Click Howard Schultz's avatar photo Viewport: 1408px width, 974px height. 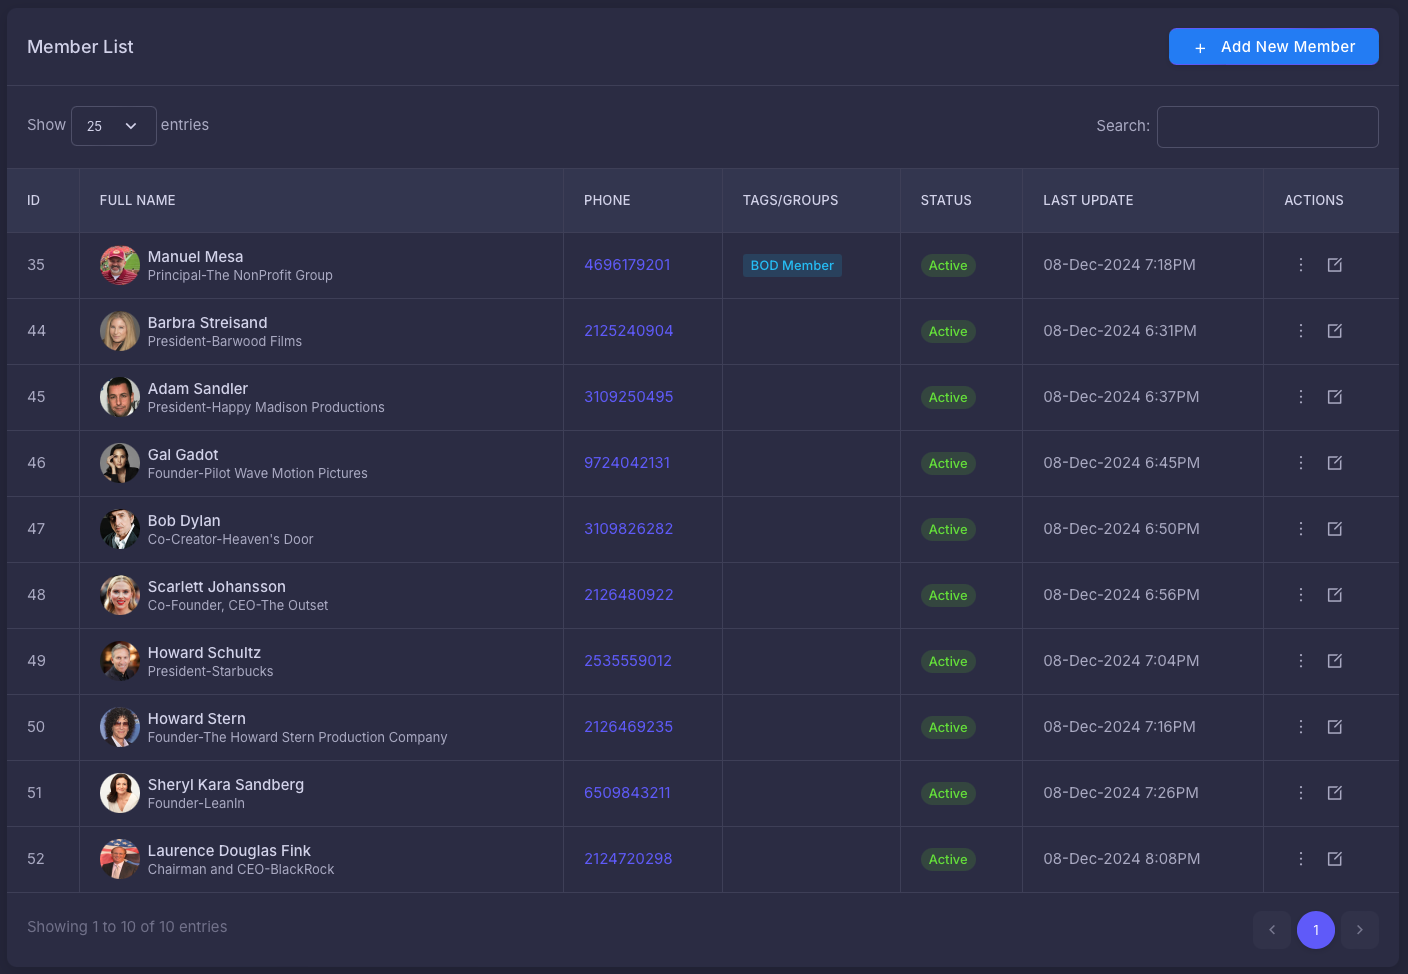click(120, 661)
